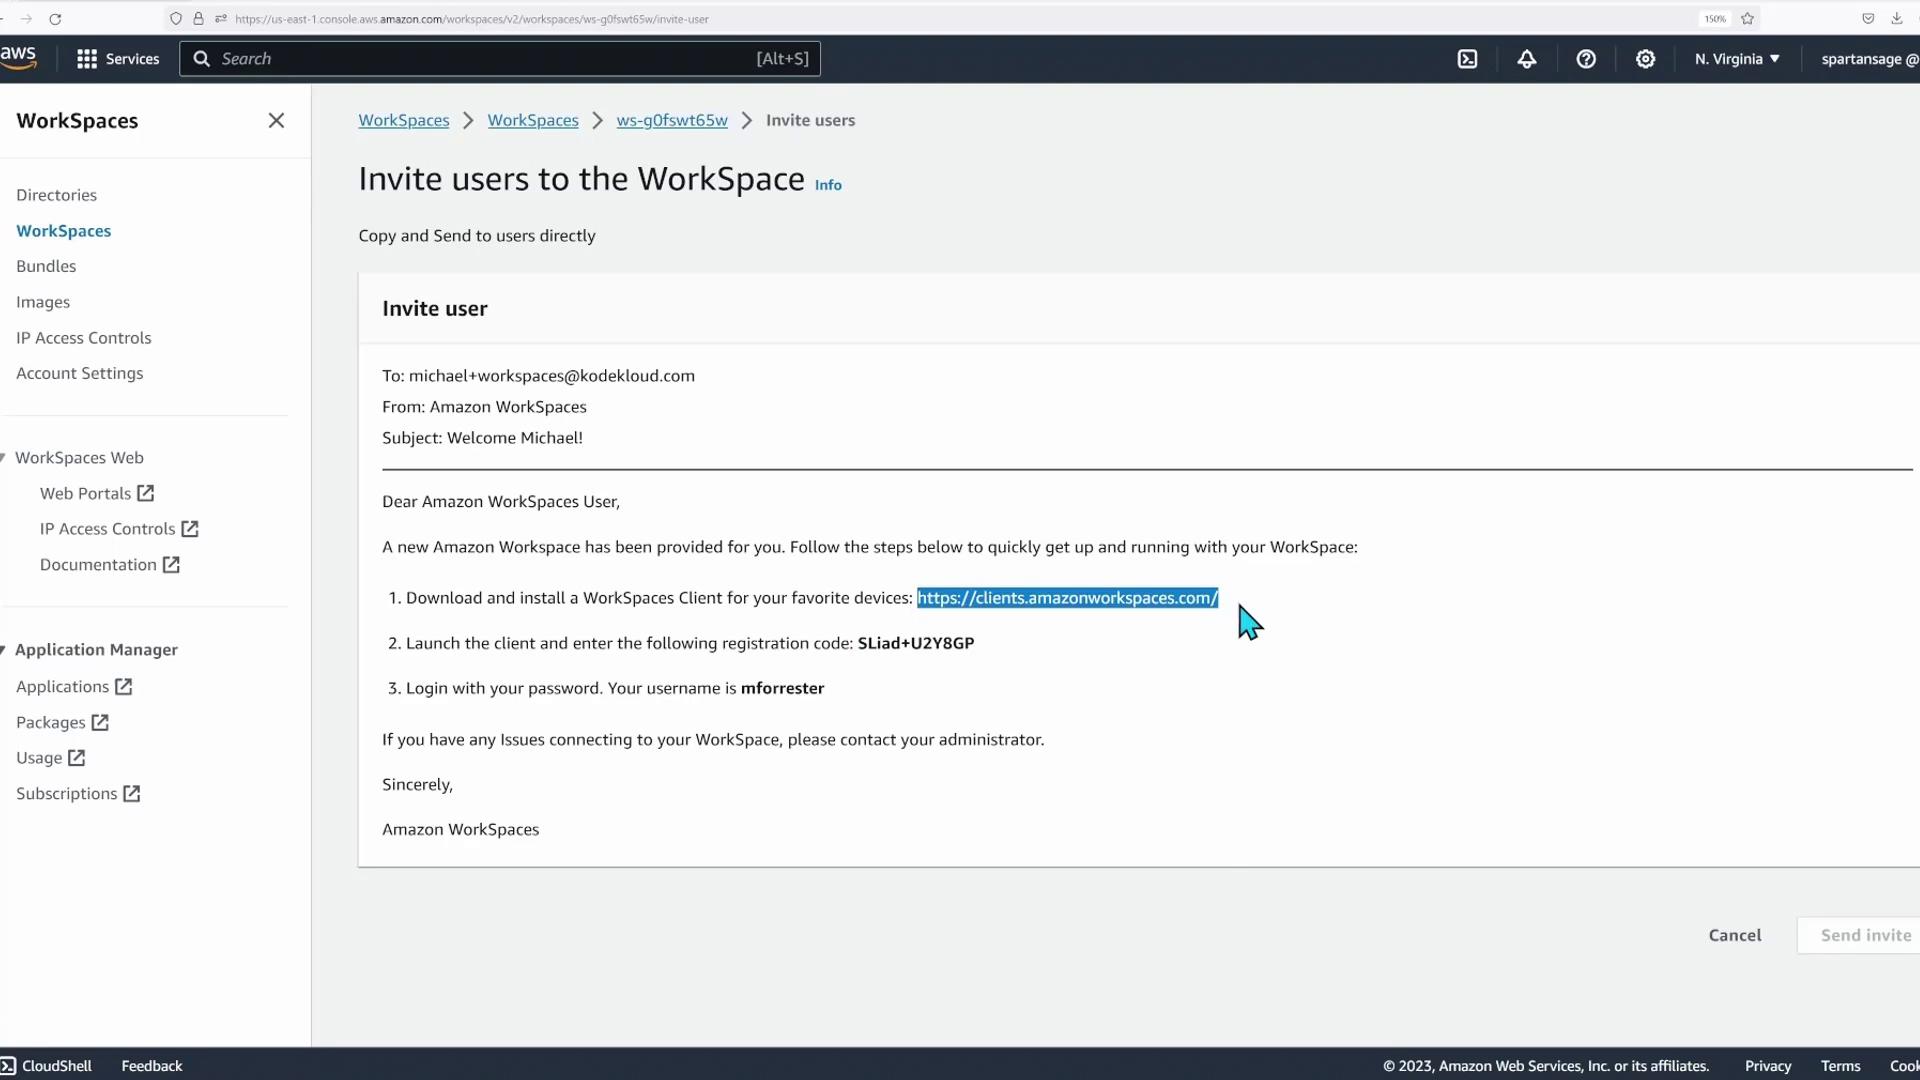The height and width of the screenshot is (1080, 1920).
Task: Click the Cancel button
Action: coord(1735,935)
